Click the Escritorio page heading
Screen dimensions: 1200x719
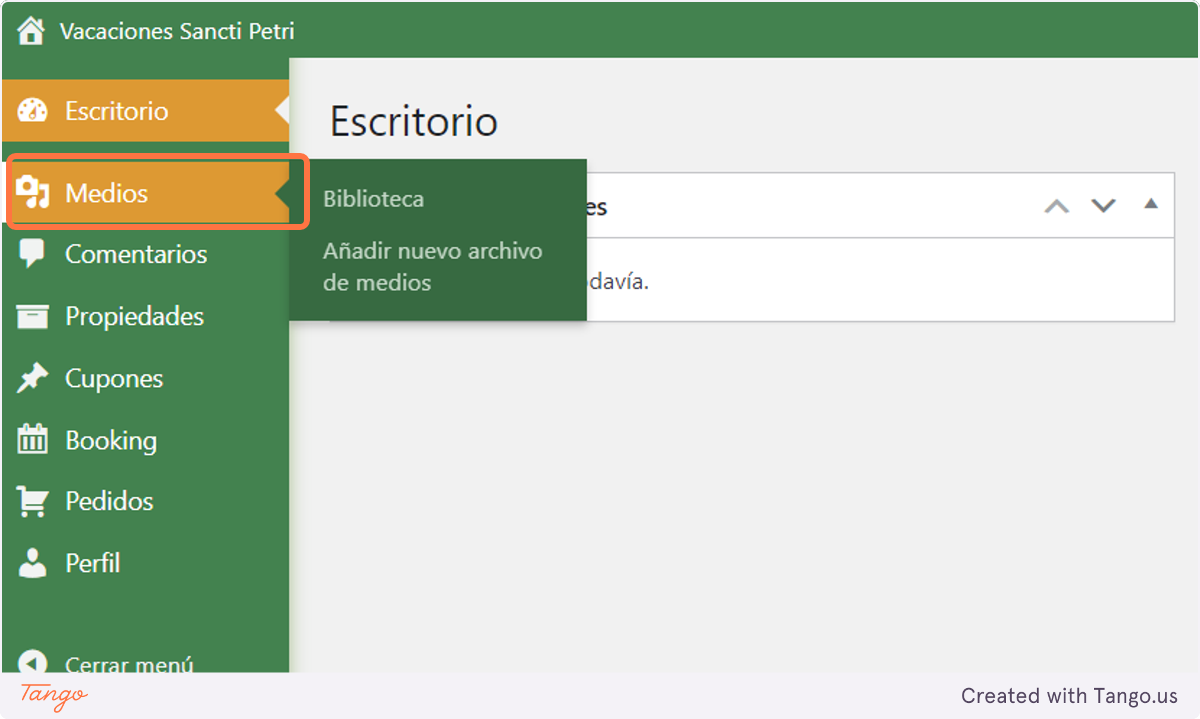tap(414, 121)
